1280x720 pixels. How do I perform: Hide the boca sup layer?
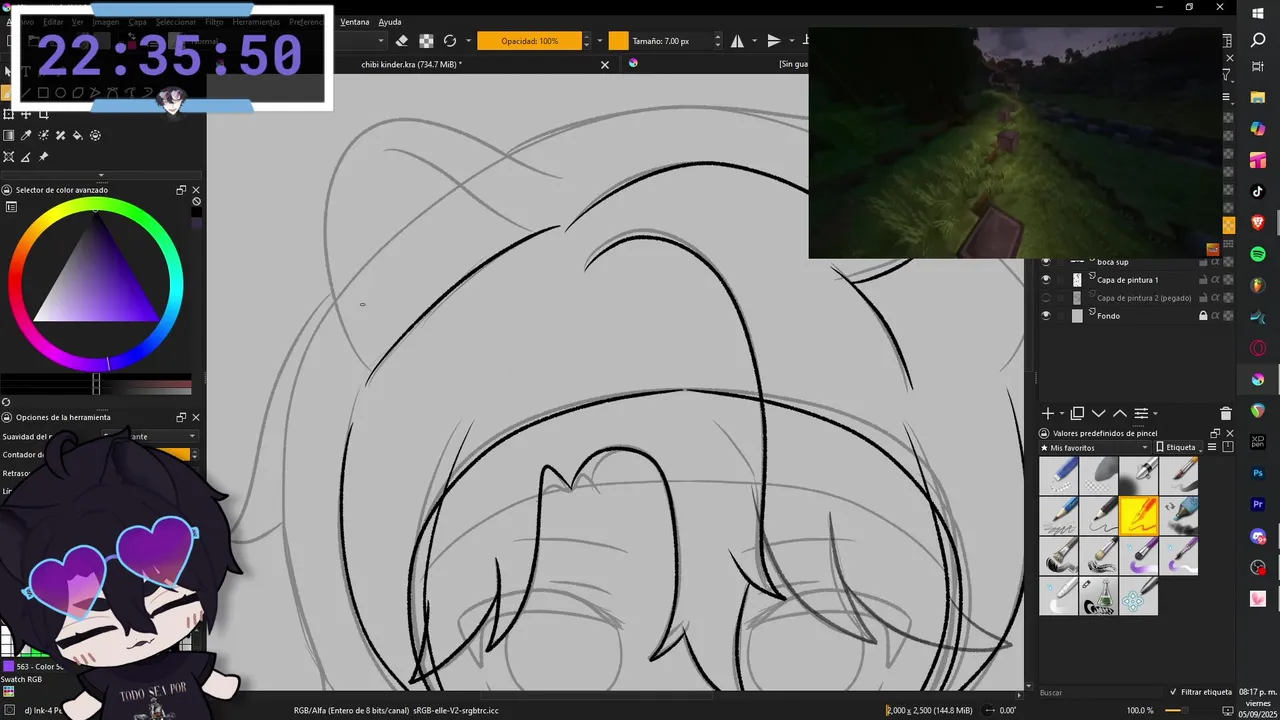tap(1046, 262)
